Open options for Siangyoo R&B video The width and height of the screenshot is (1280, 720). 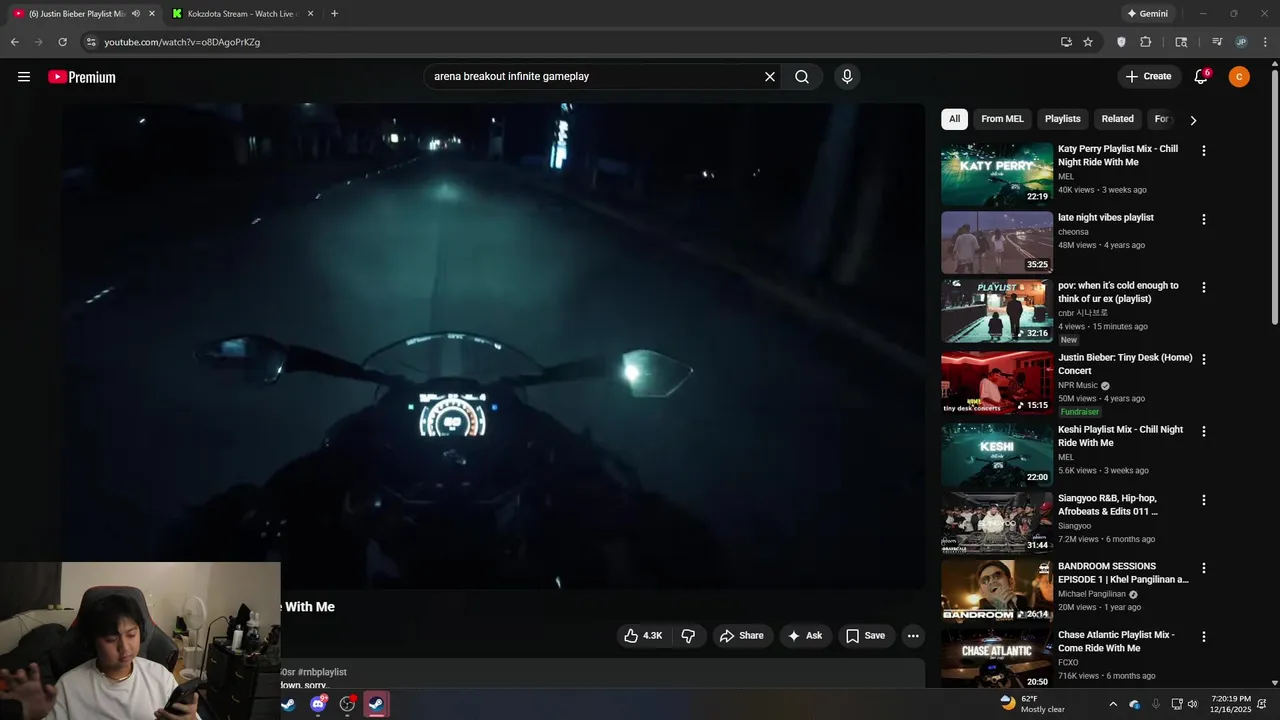click(1203, 500)
